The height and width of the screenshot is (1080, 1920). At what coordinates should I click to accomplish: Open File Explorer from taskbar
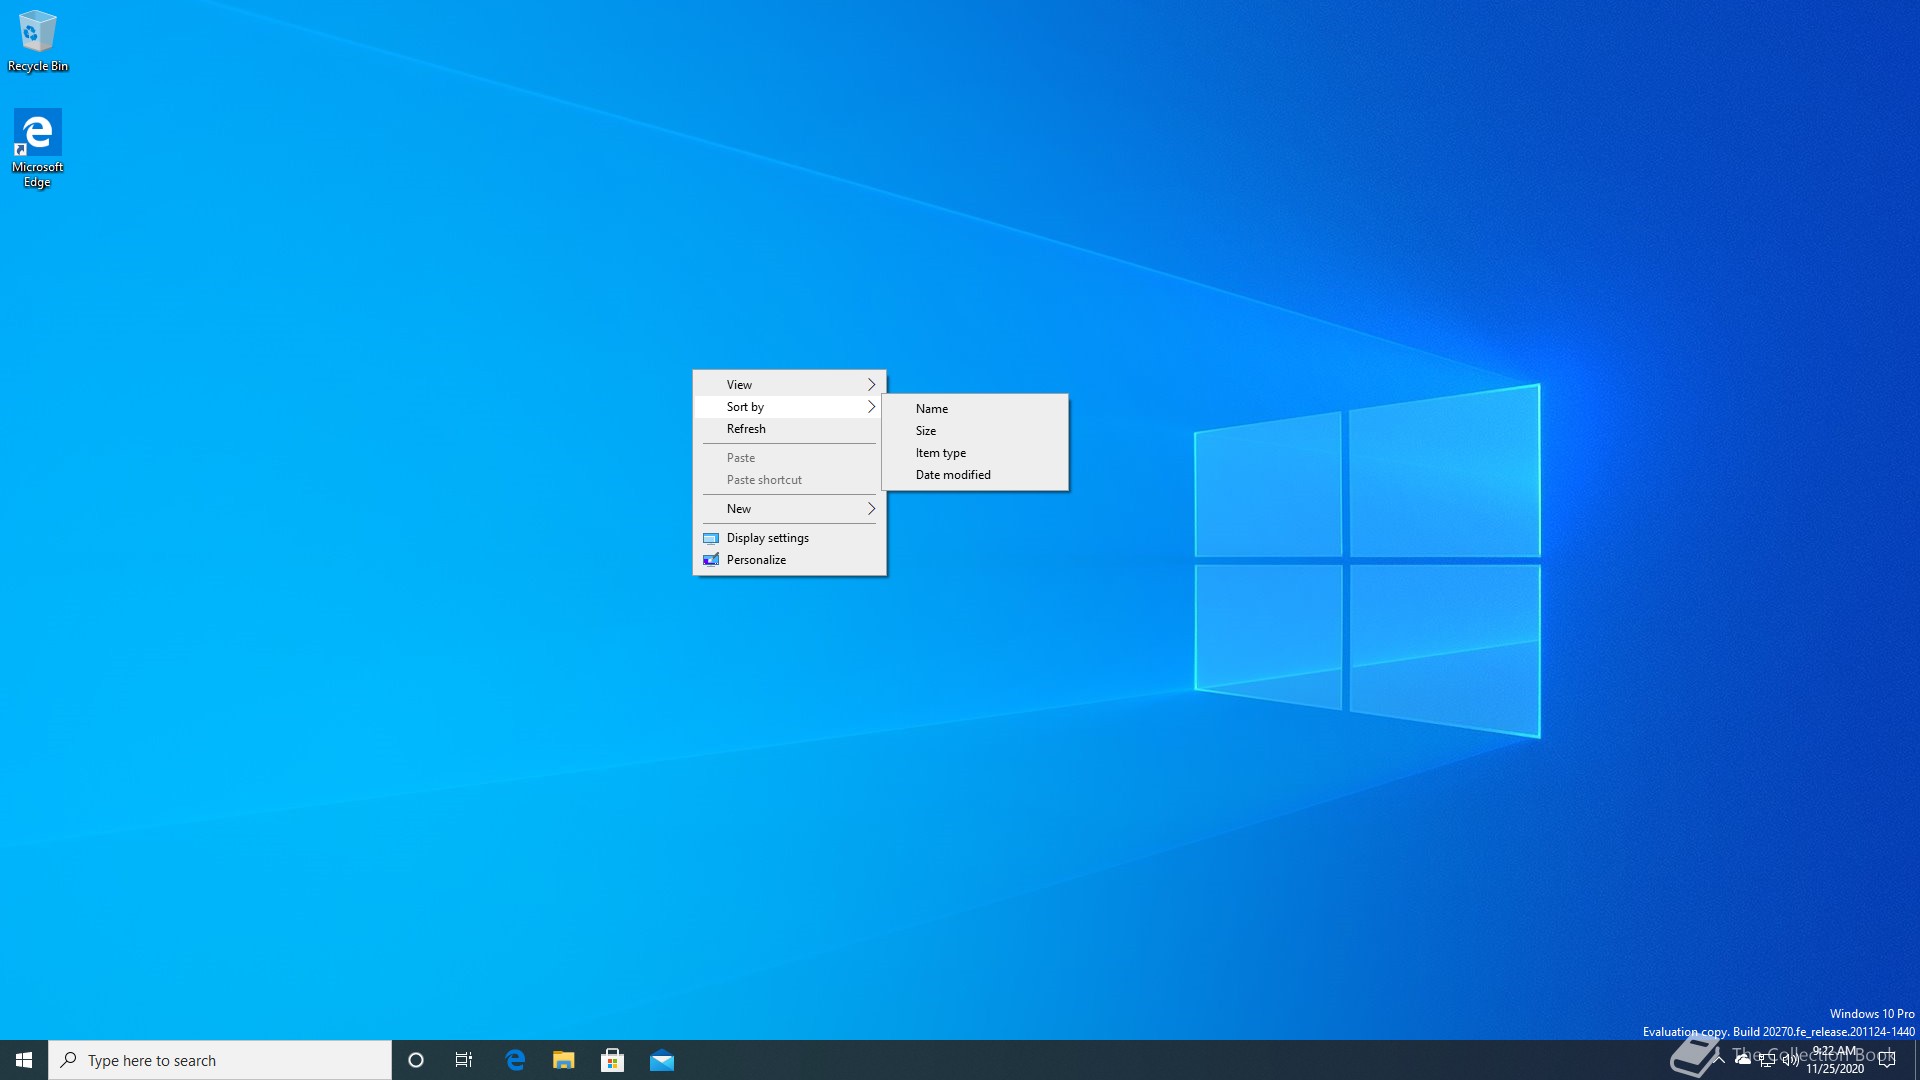[564, 1060]
